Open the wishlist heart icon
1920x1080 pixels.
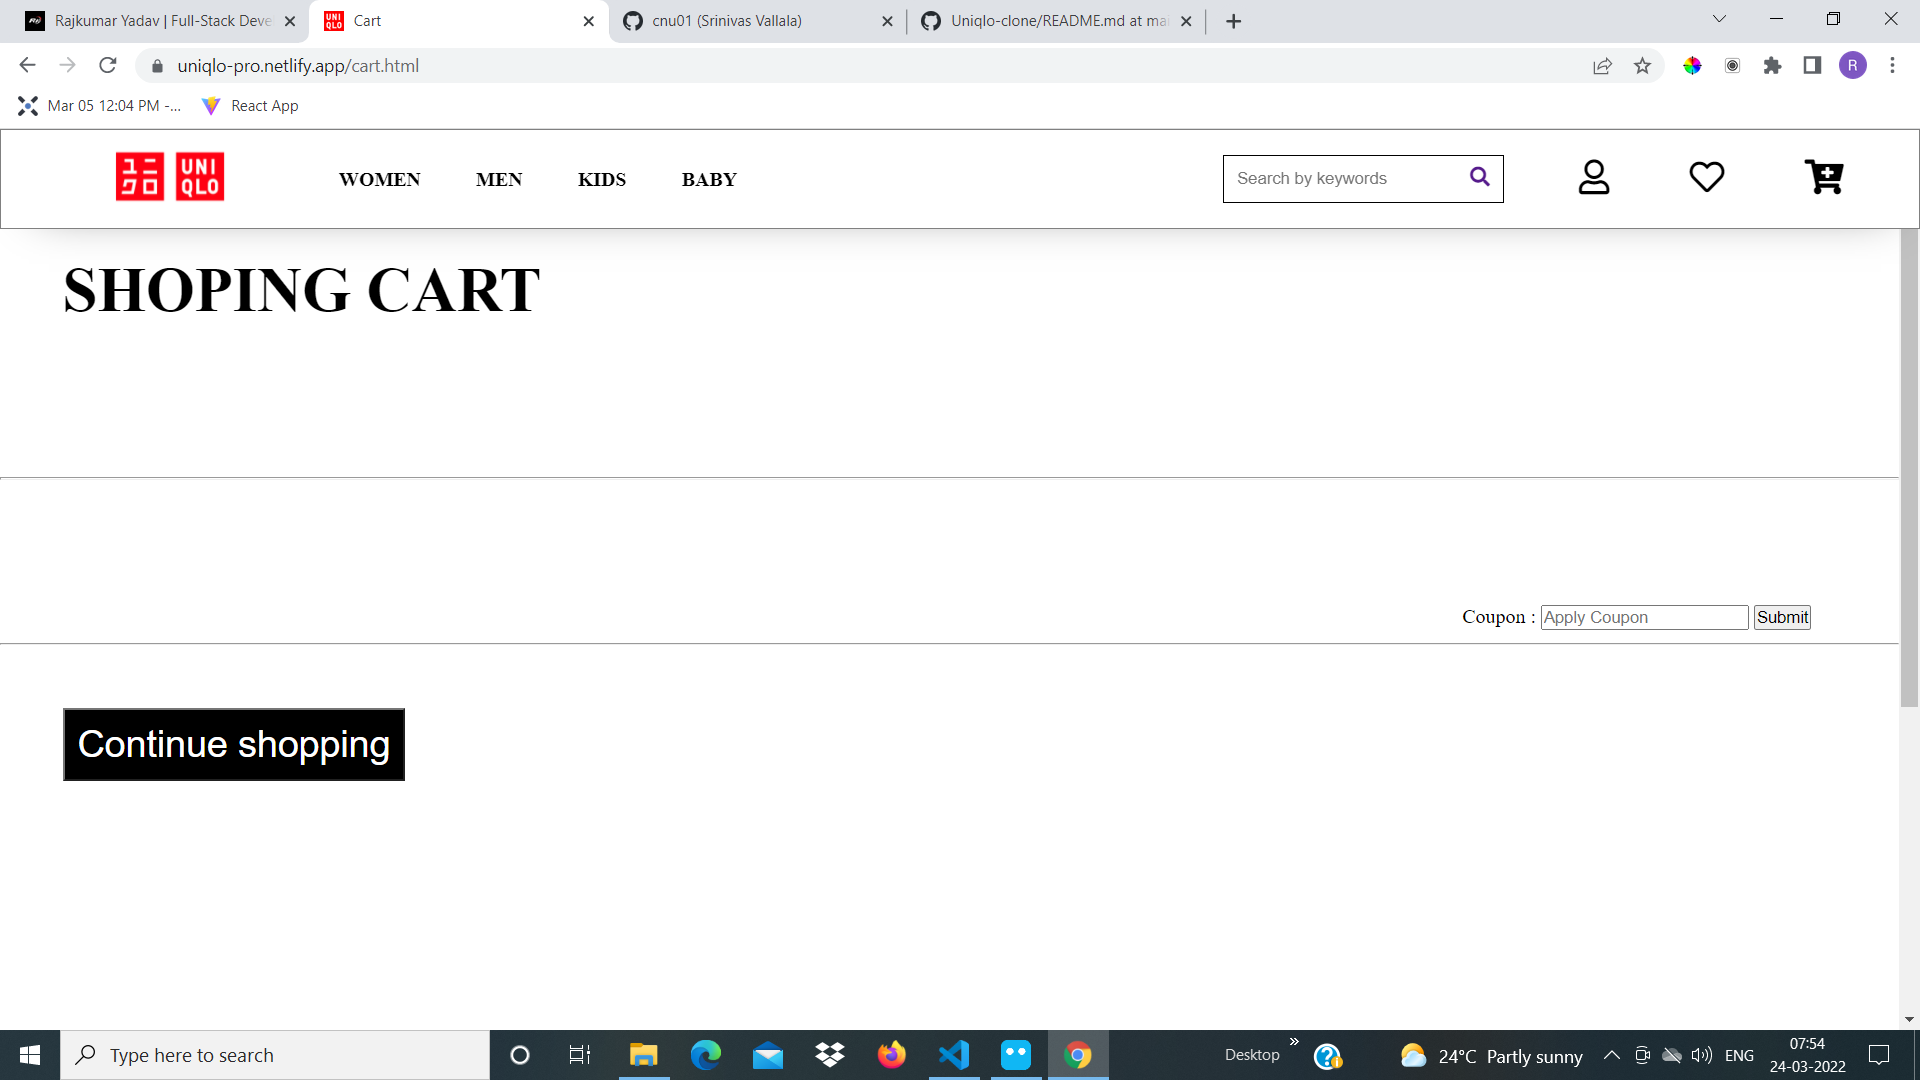(x=1706, y=177)
